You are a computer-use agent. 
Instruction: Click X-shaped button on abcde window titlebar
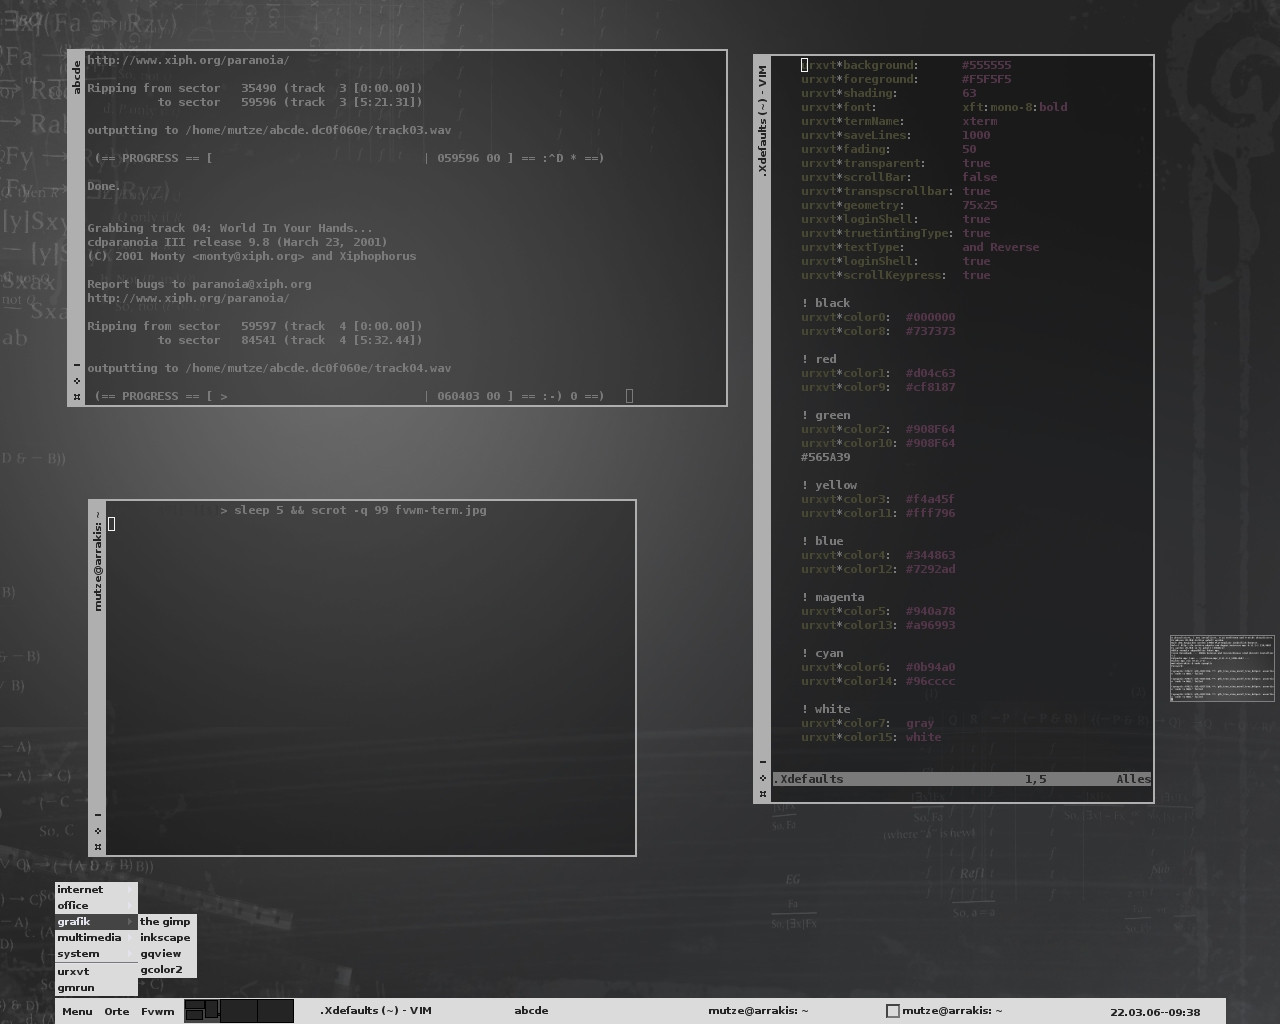click(77, 396)
